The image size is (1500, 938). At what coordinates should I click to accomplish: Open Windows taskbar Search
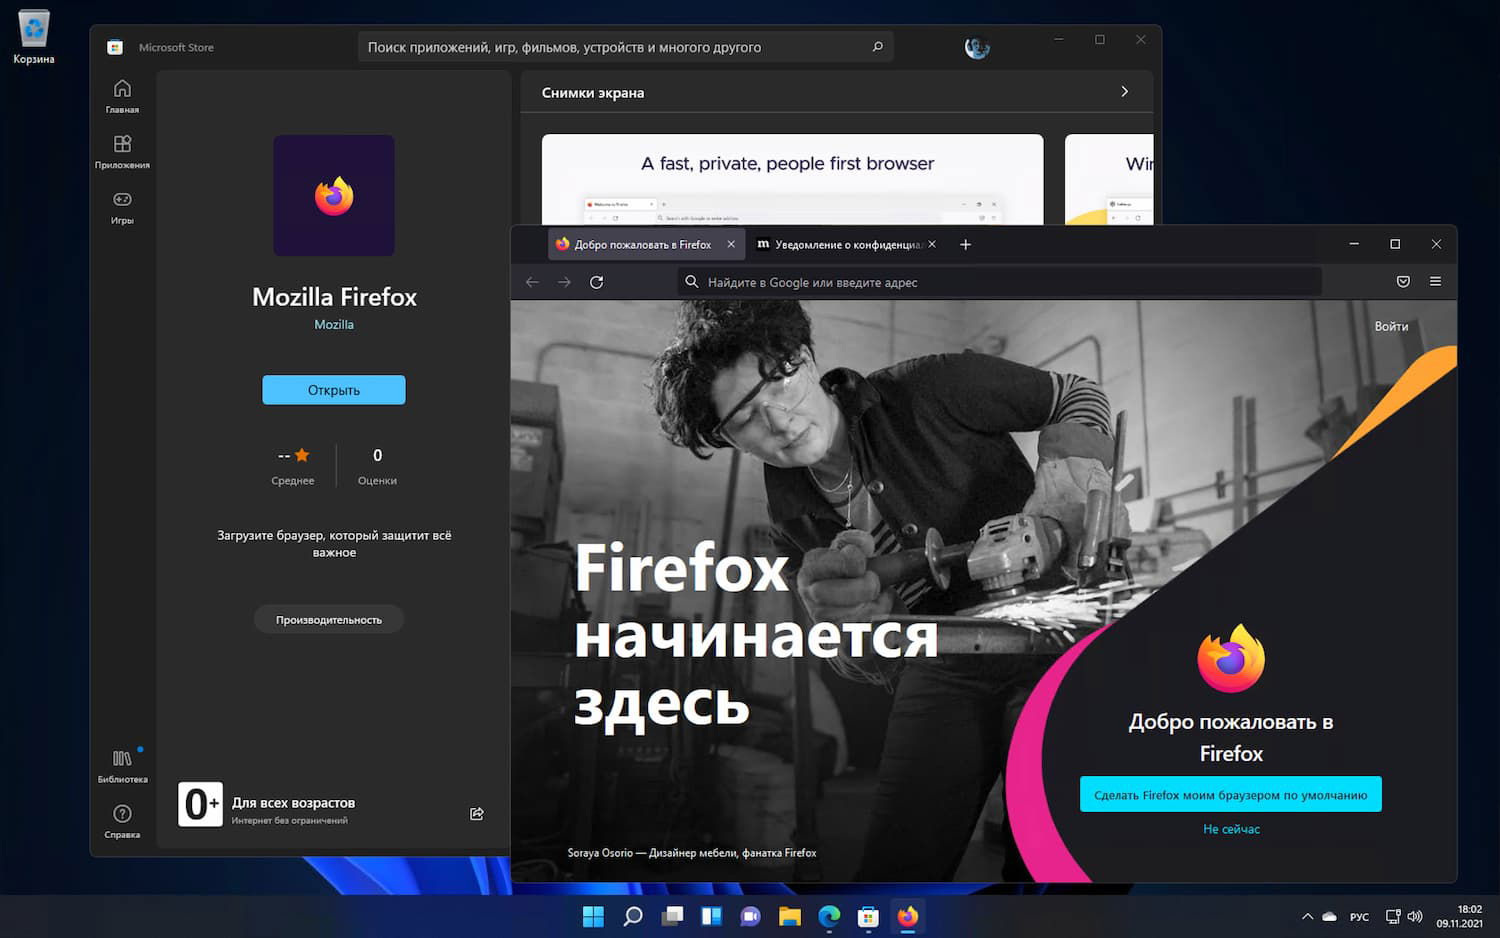[x=632, y=916]
